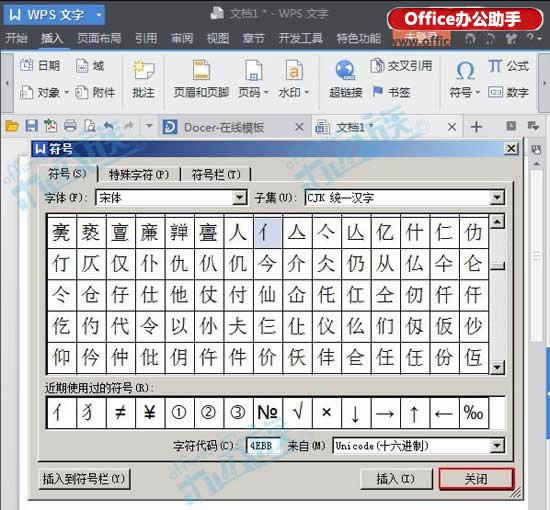Image resolution: width=550 pixels, height=510 pixels.
Task: Click 插入到符号栏(Y) button
Action: (84, 479)
